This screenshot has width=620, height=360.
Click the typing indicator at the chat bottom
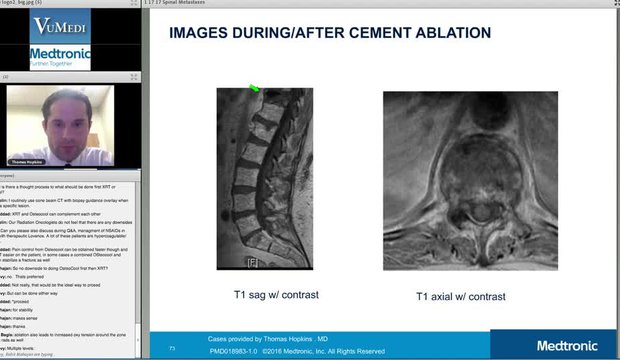coord(27,354)
